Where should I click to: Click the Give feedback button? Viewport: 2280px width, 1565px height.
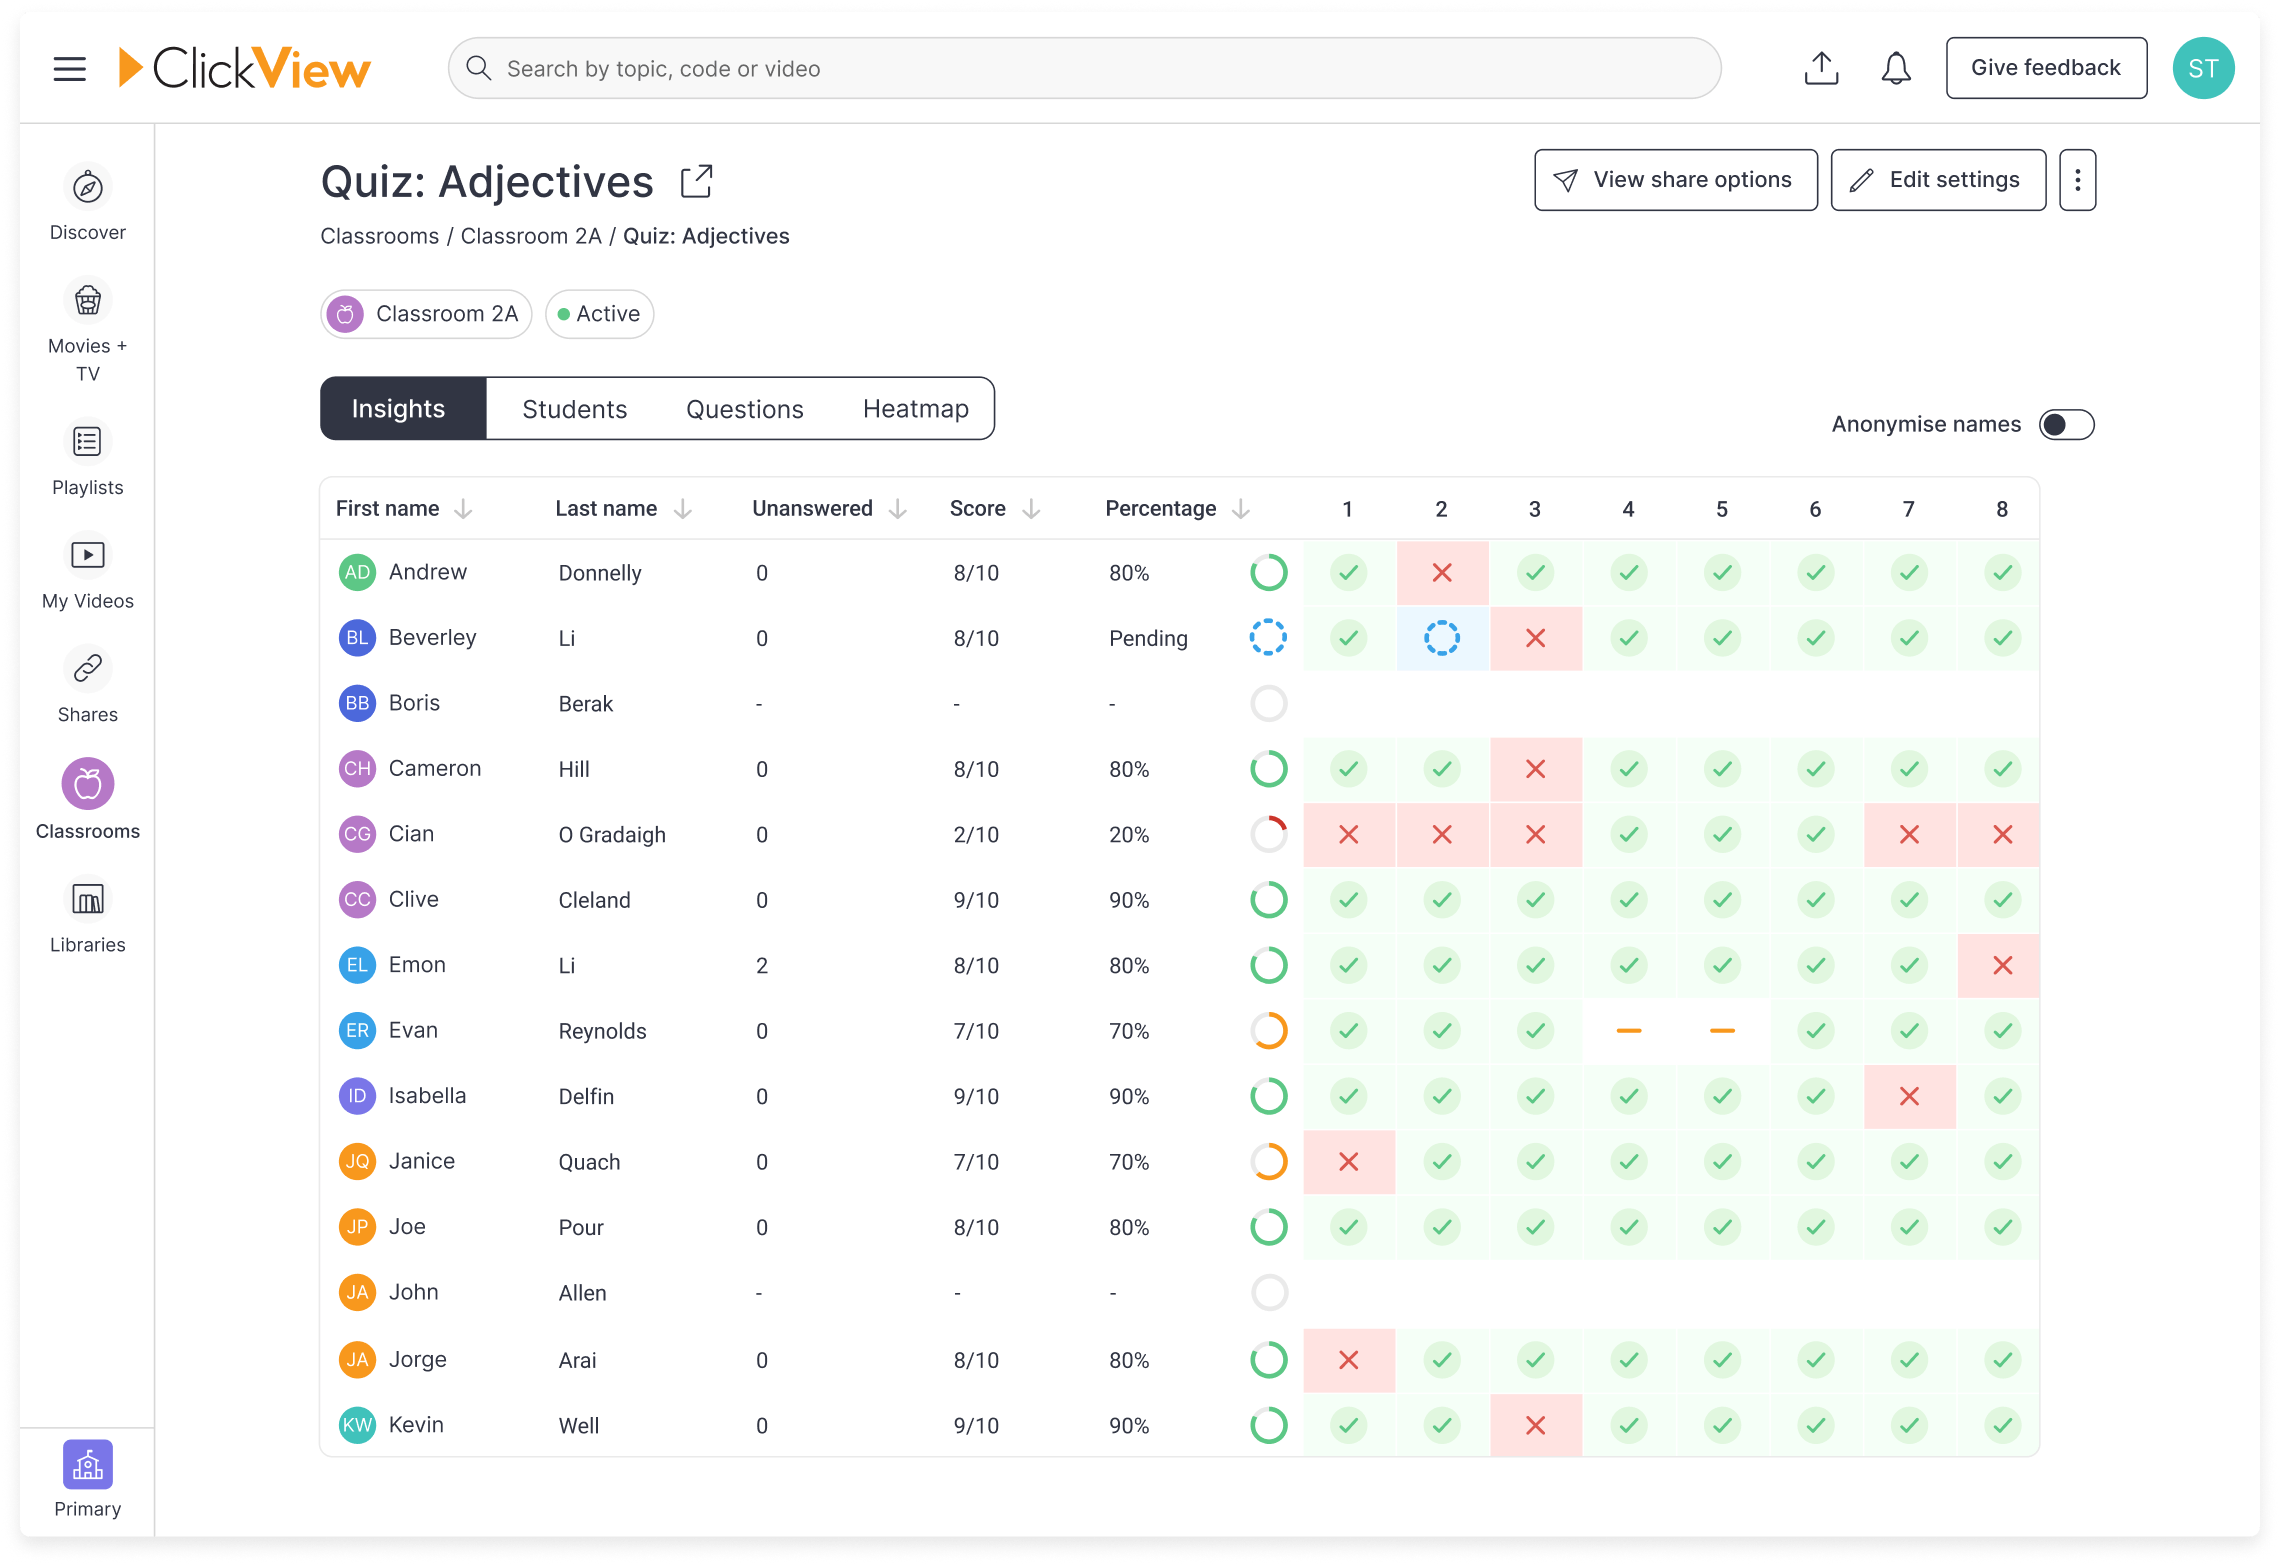[x=2046, y=67]
